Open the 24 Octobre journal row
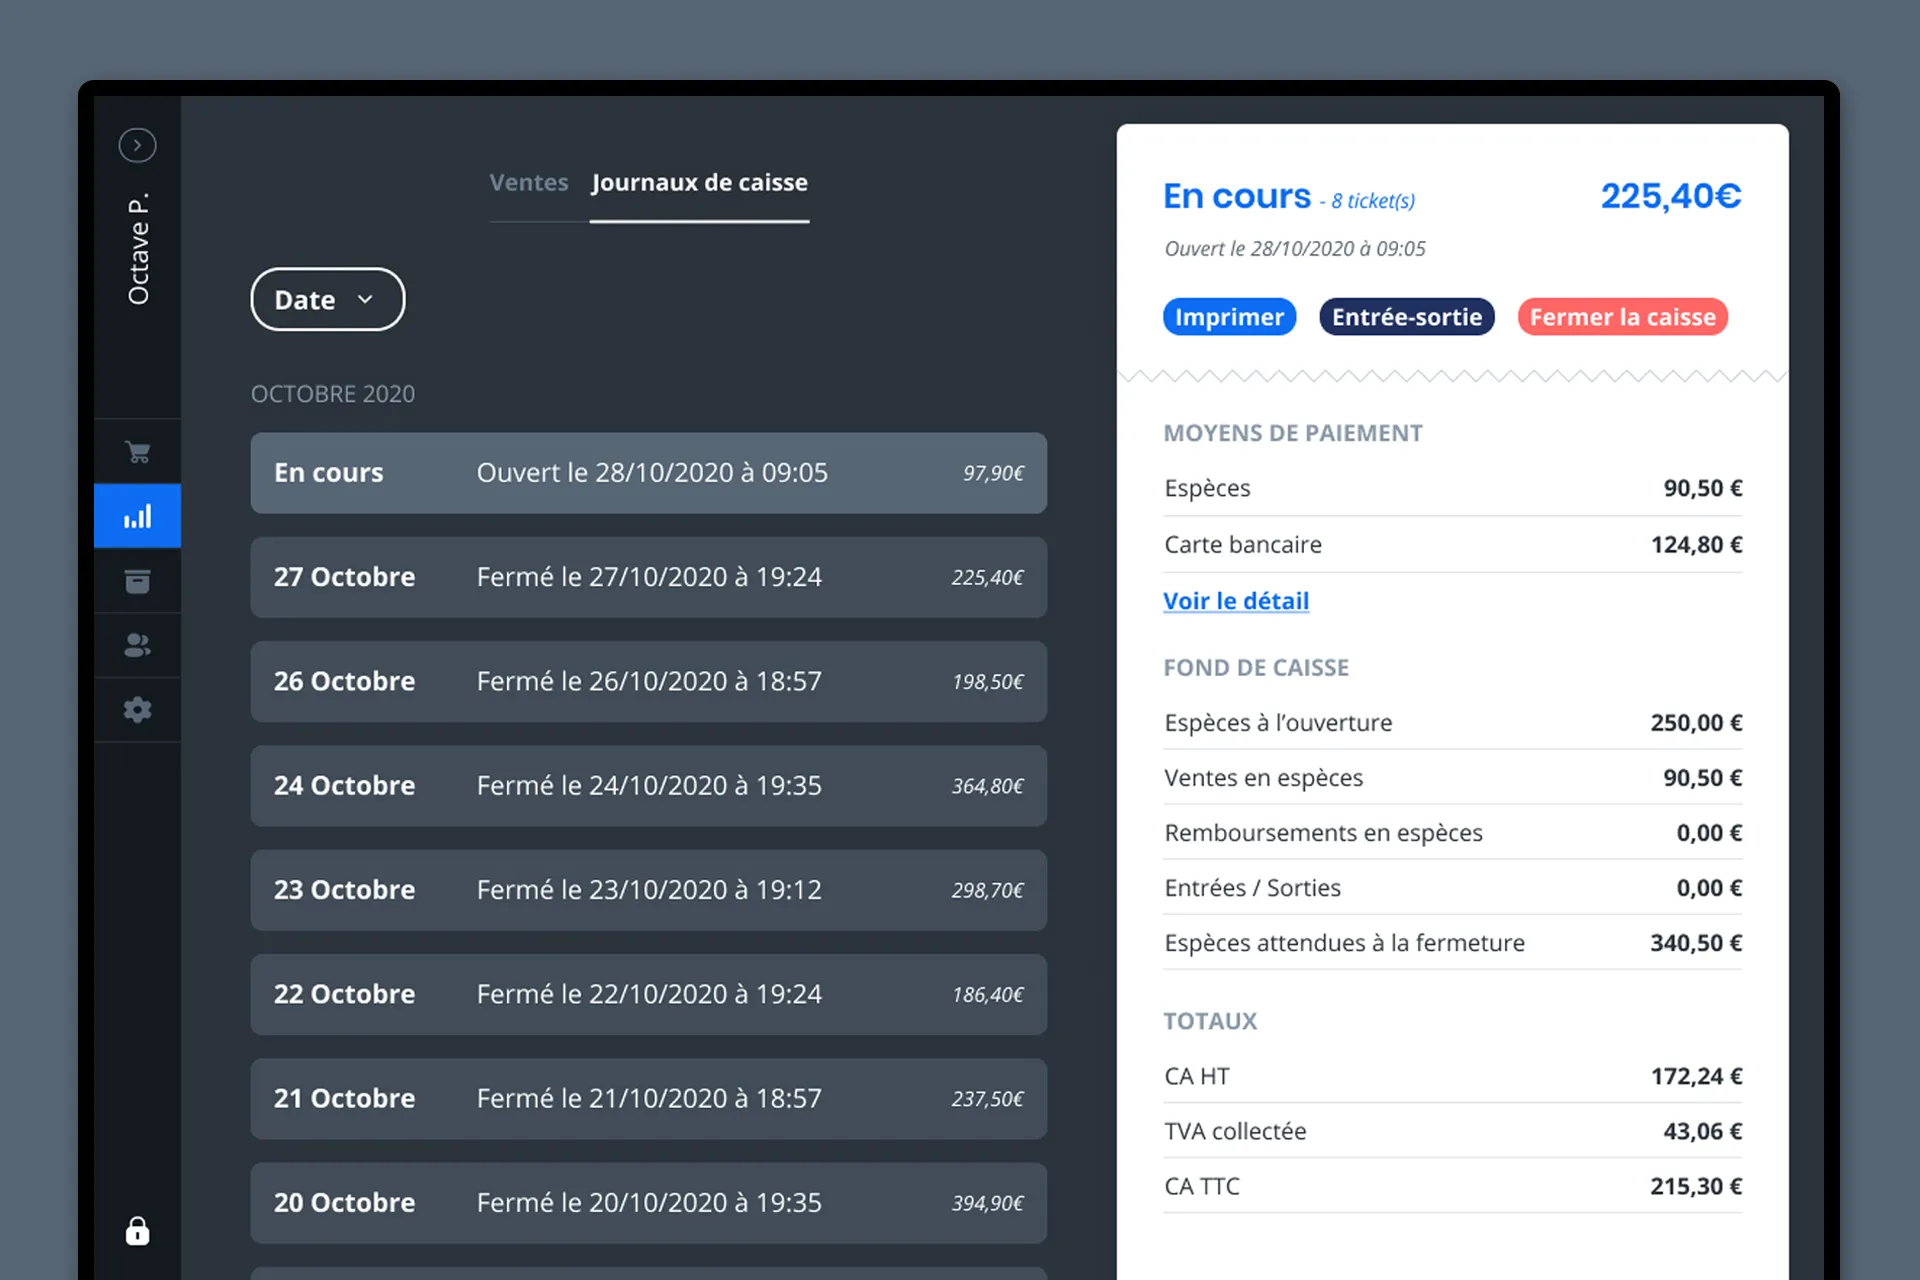Image resolution: width=1920 pixels, height=1280 pixels. [x=648, y=786]
